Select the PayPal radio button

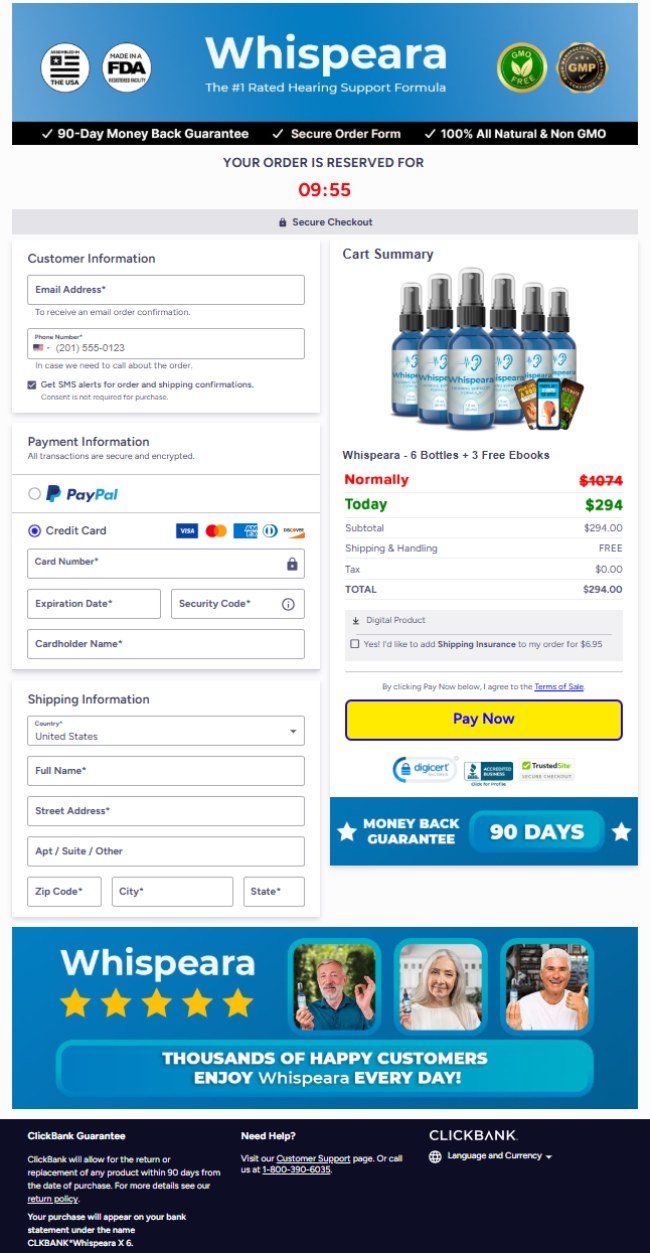[35, 494]
